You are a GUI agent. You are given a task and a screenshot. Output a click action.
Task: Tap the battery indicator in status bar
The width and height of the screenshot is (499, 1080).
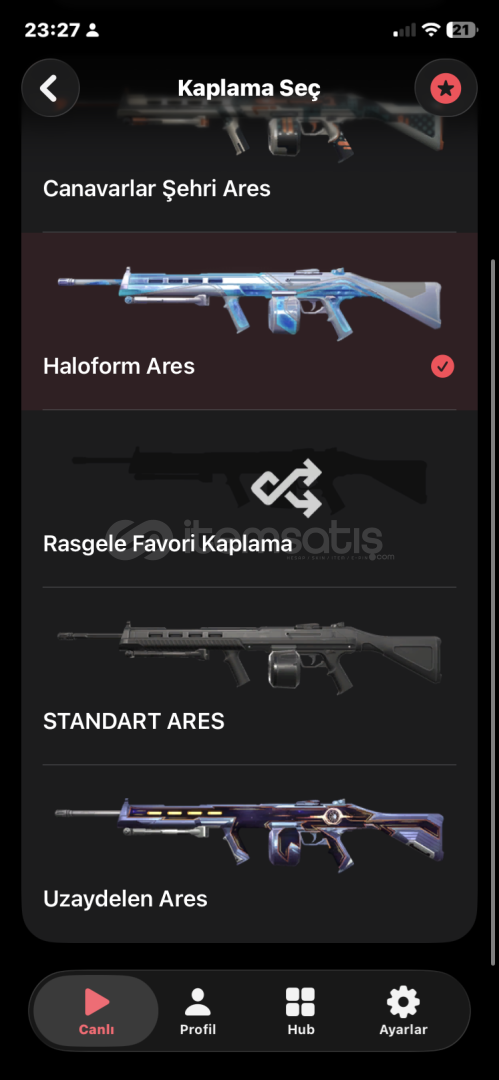tap(460, 30)
